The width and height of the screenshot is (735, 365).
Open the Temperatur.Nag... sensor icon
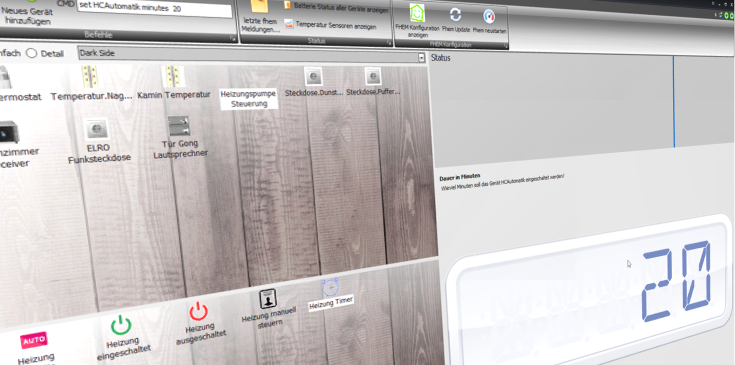90,77
